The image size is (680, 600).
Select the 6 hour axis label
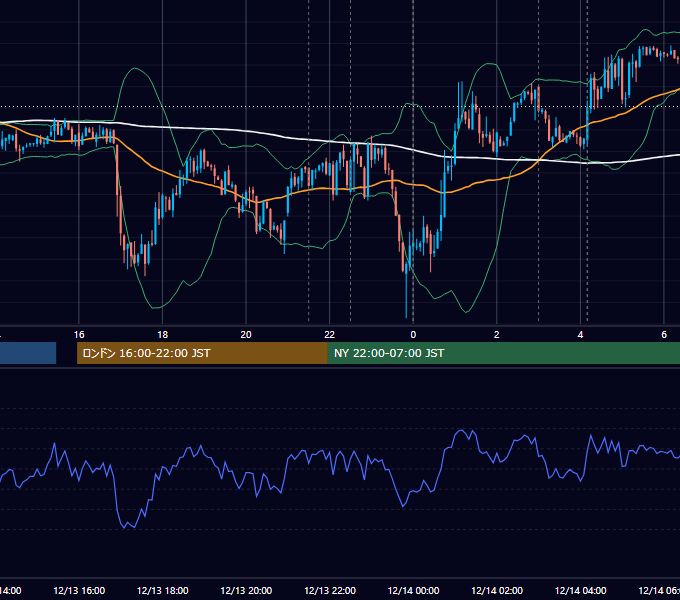(x=664, y=335)
